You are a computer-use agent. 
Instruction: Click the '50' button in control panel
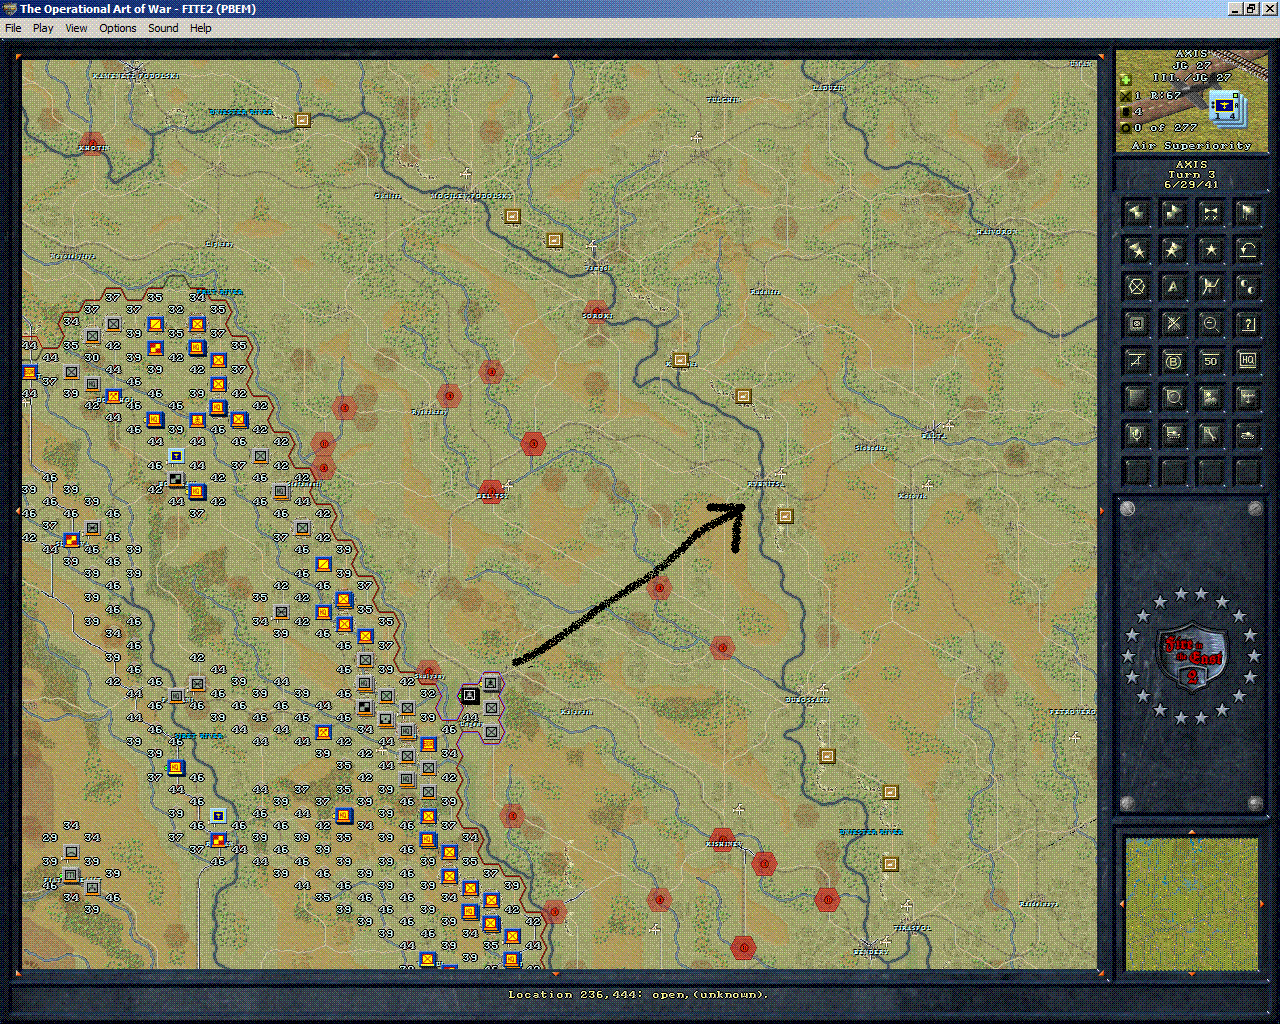[1211, 360]
